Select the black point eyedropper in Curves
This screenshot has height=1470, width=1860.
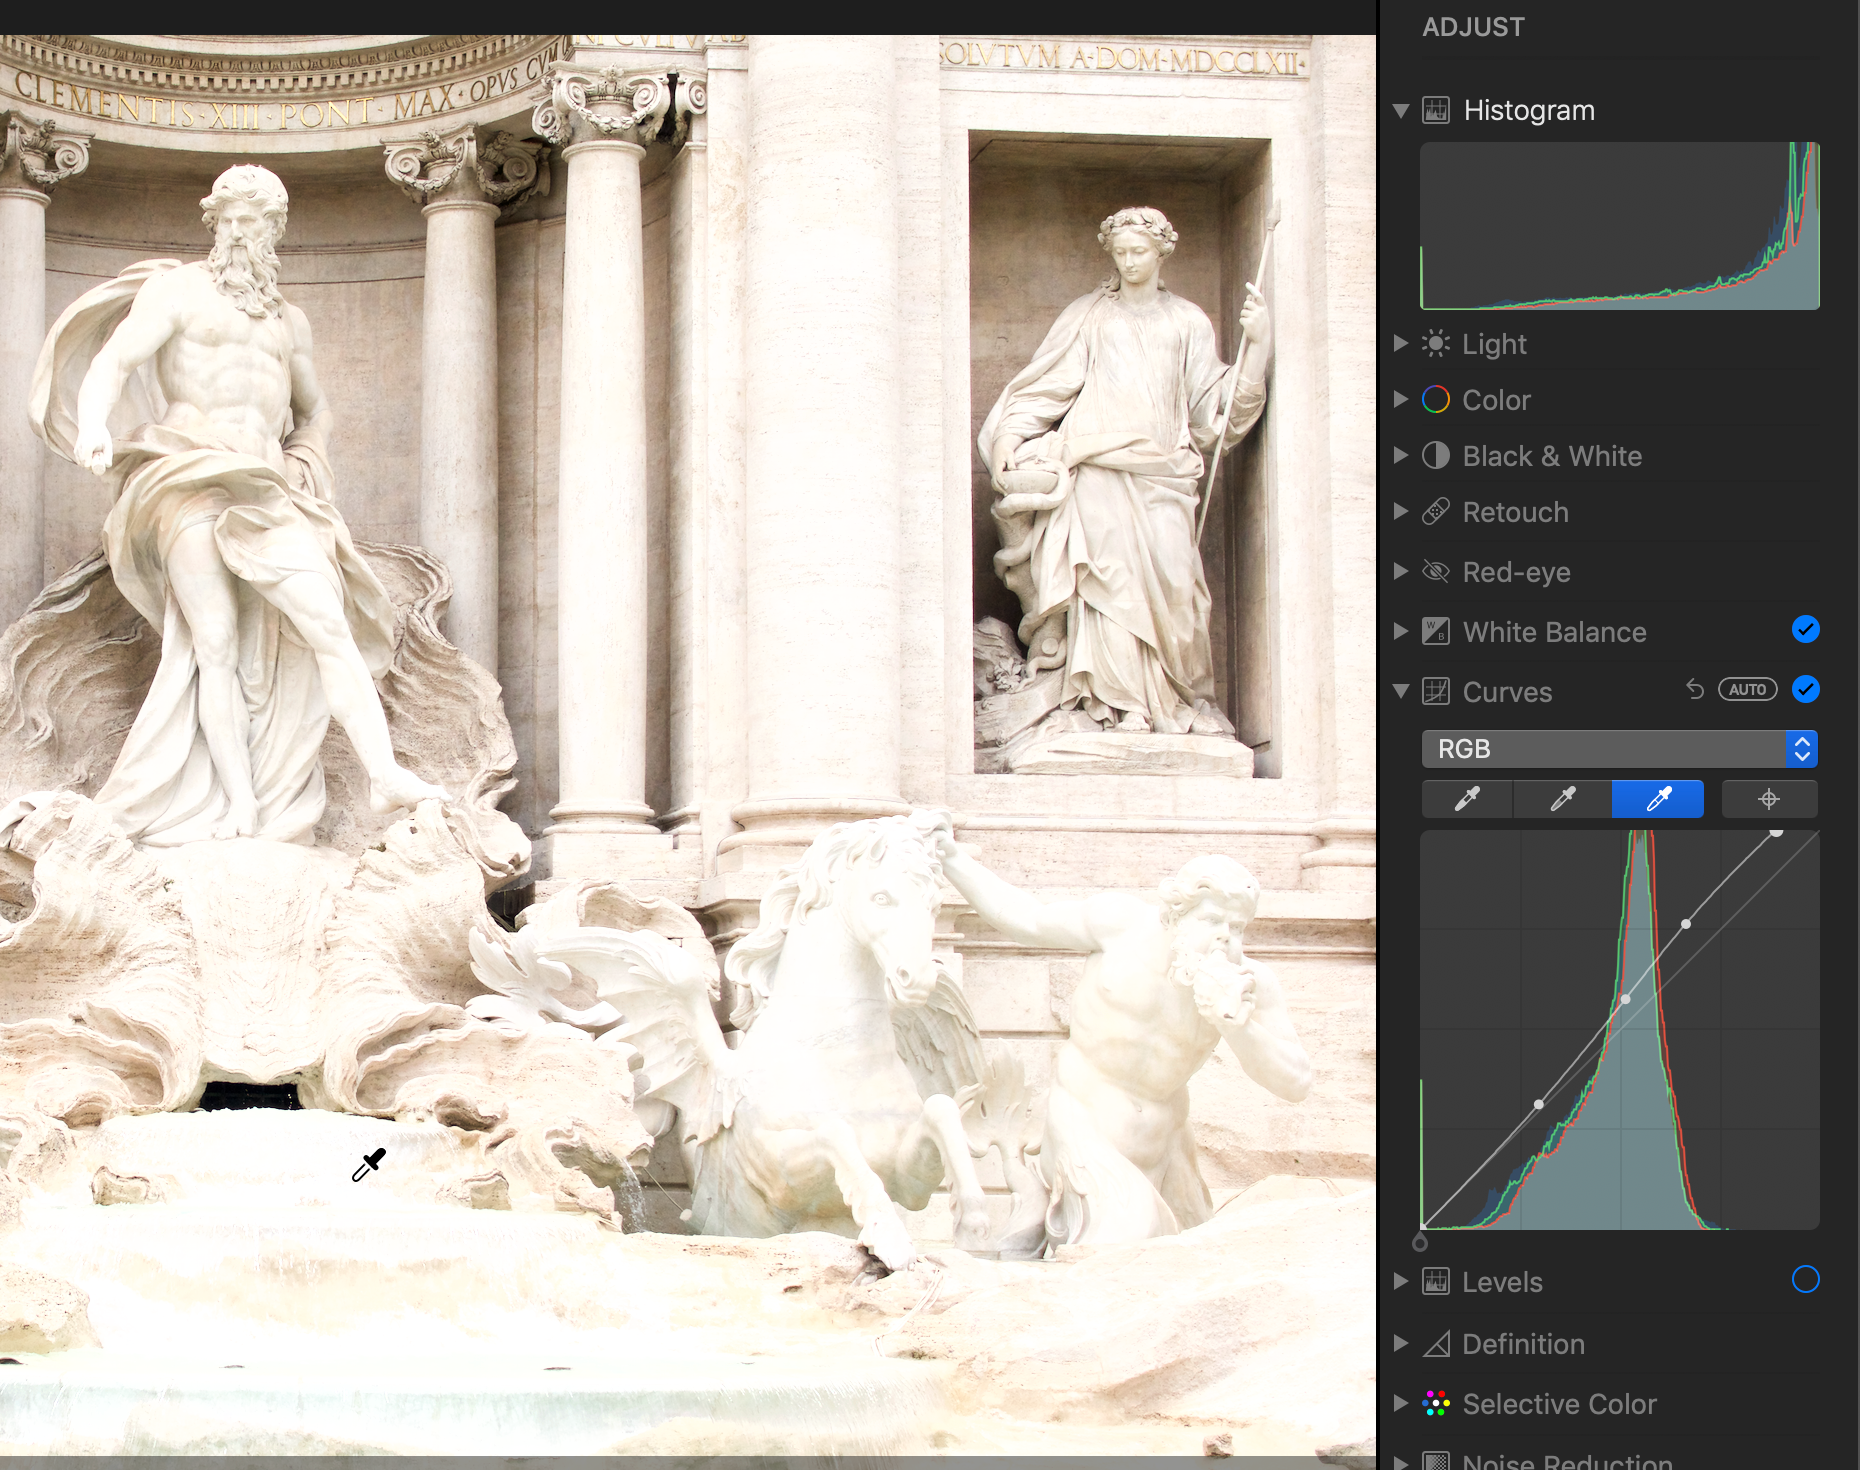1467,799
